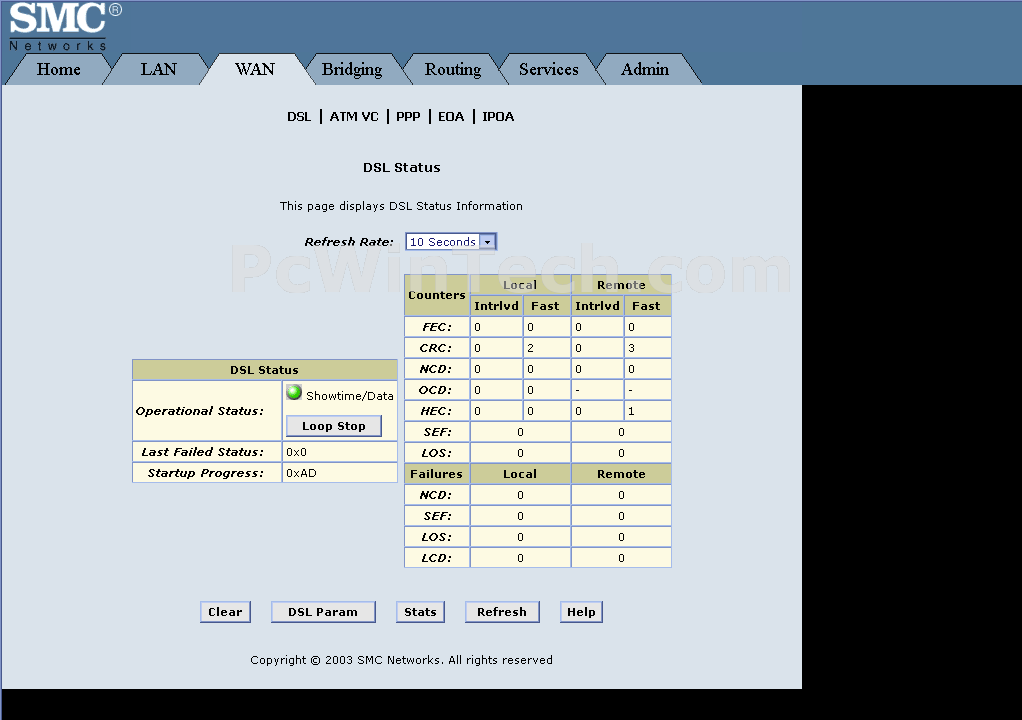
Task: Open the Bridging tab
Action: [352, 69]
